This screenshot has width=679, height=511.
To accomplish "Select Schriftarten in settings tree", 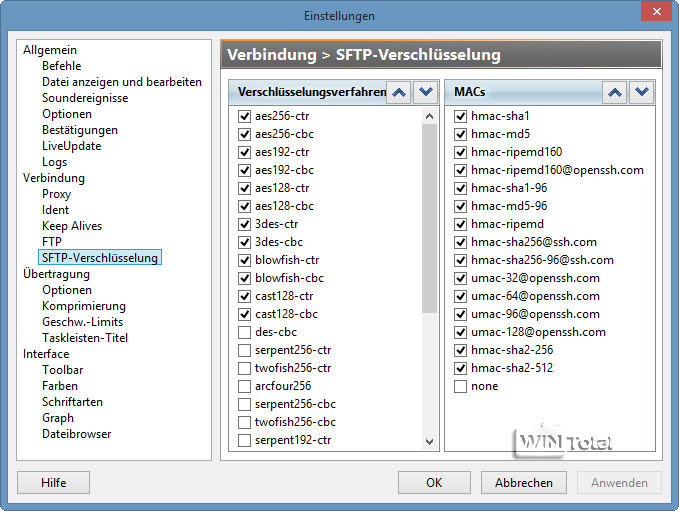I will 72,402.
